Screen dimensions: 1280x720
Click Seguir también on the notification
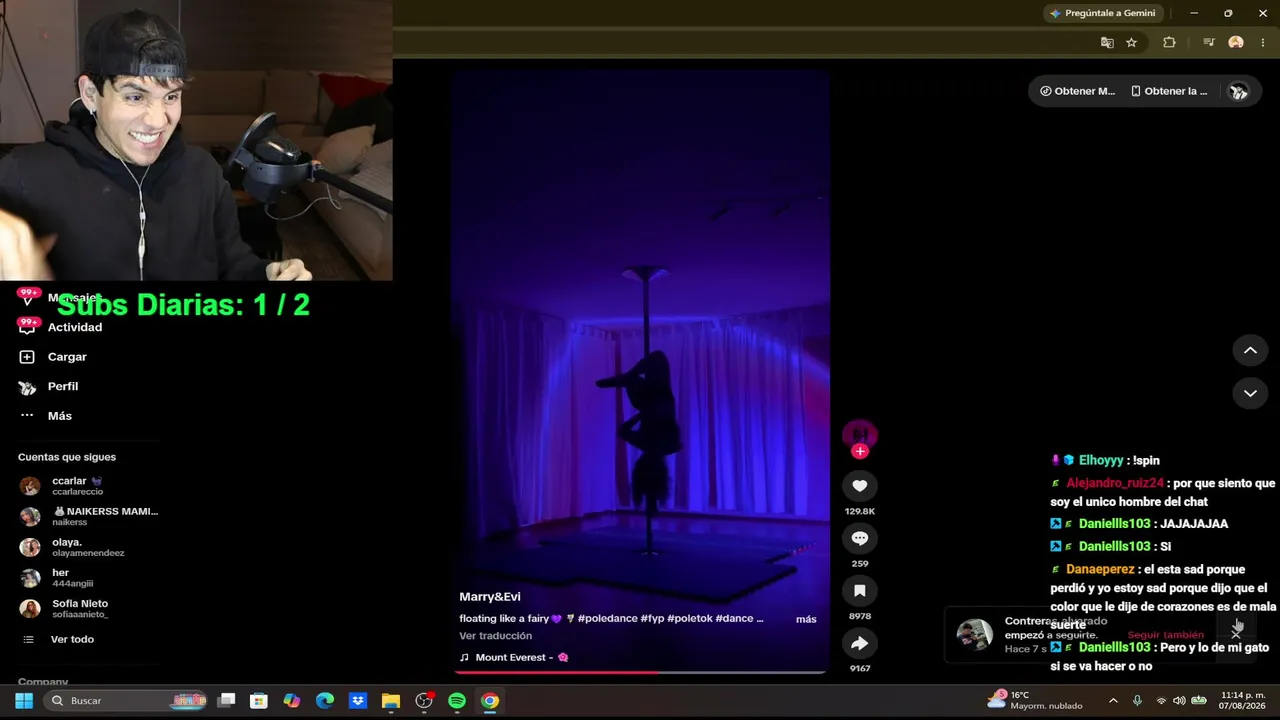(x=1165, y=635)
